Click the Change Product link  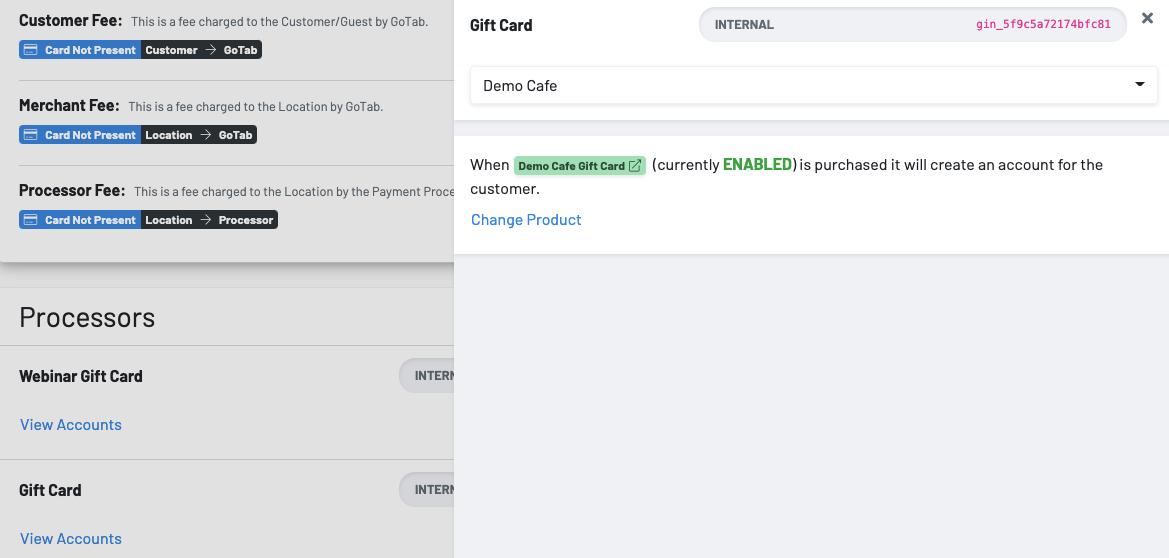[x=526, y=220]
